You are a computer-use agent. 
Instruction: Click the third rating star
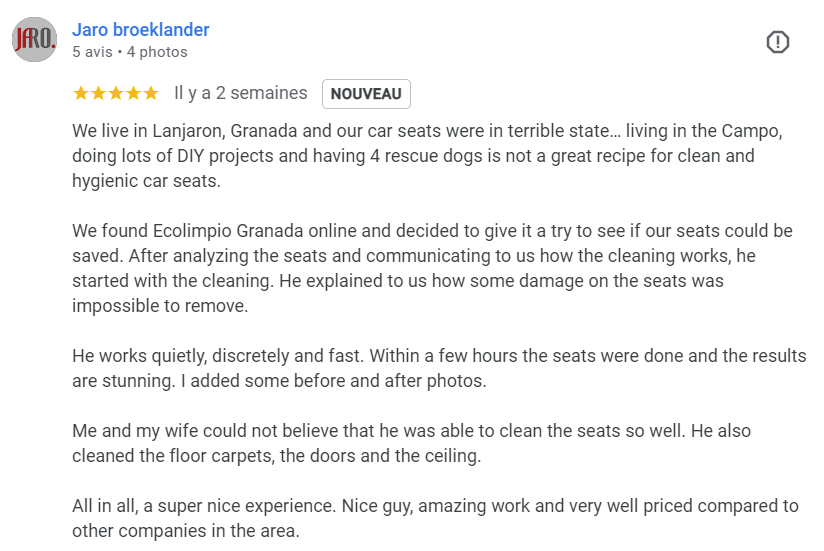point(116,94)
